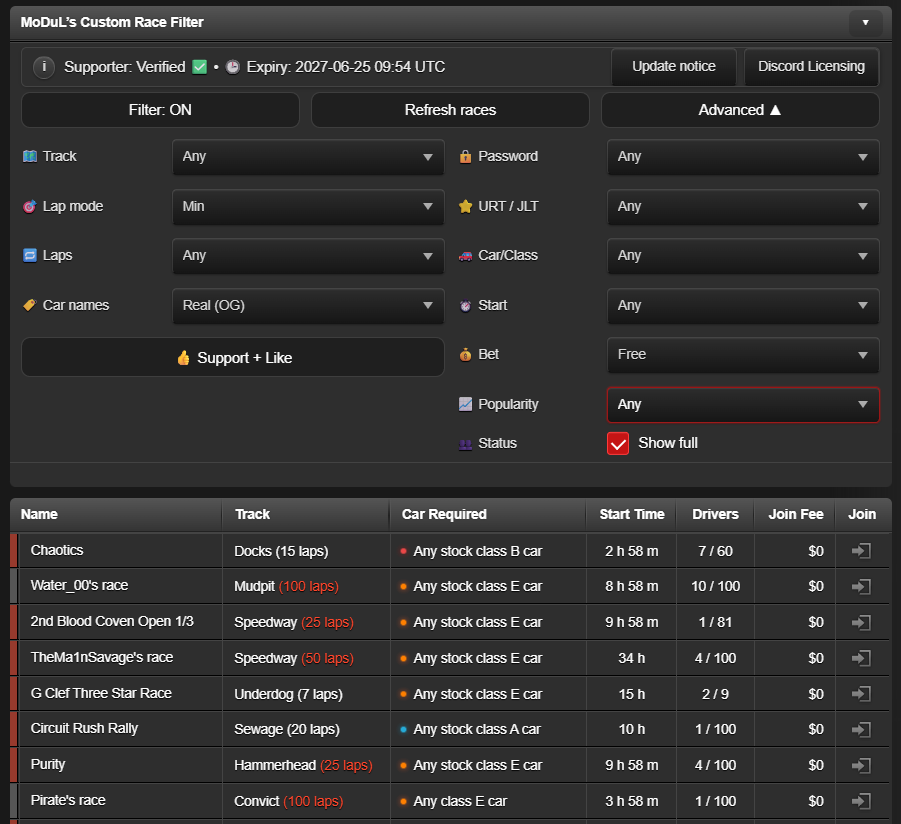Viewport: 901px width, 824px height.
Task: Click the blue class A dot in Circuit Rush Rally row
Action: (x=403, y=729)
